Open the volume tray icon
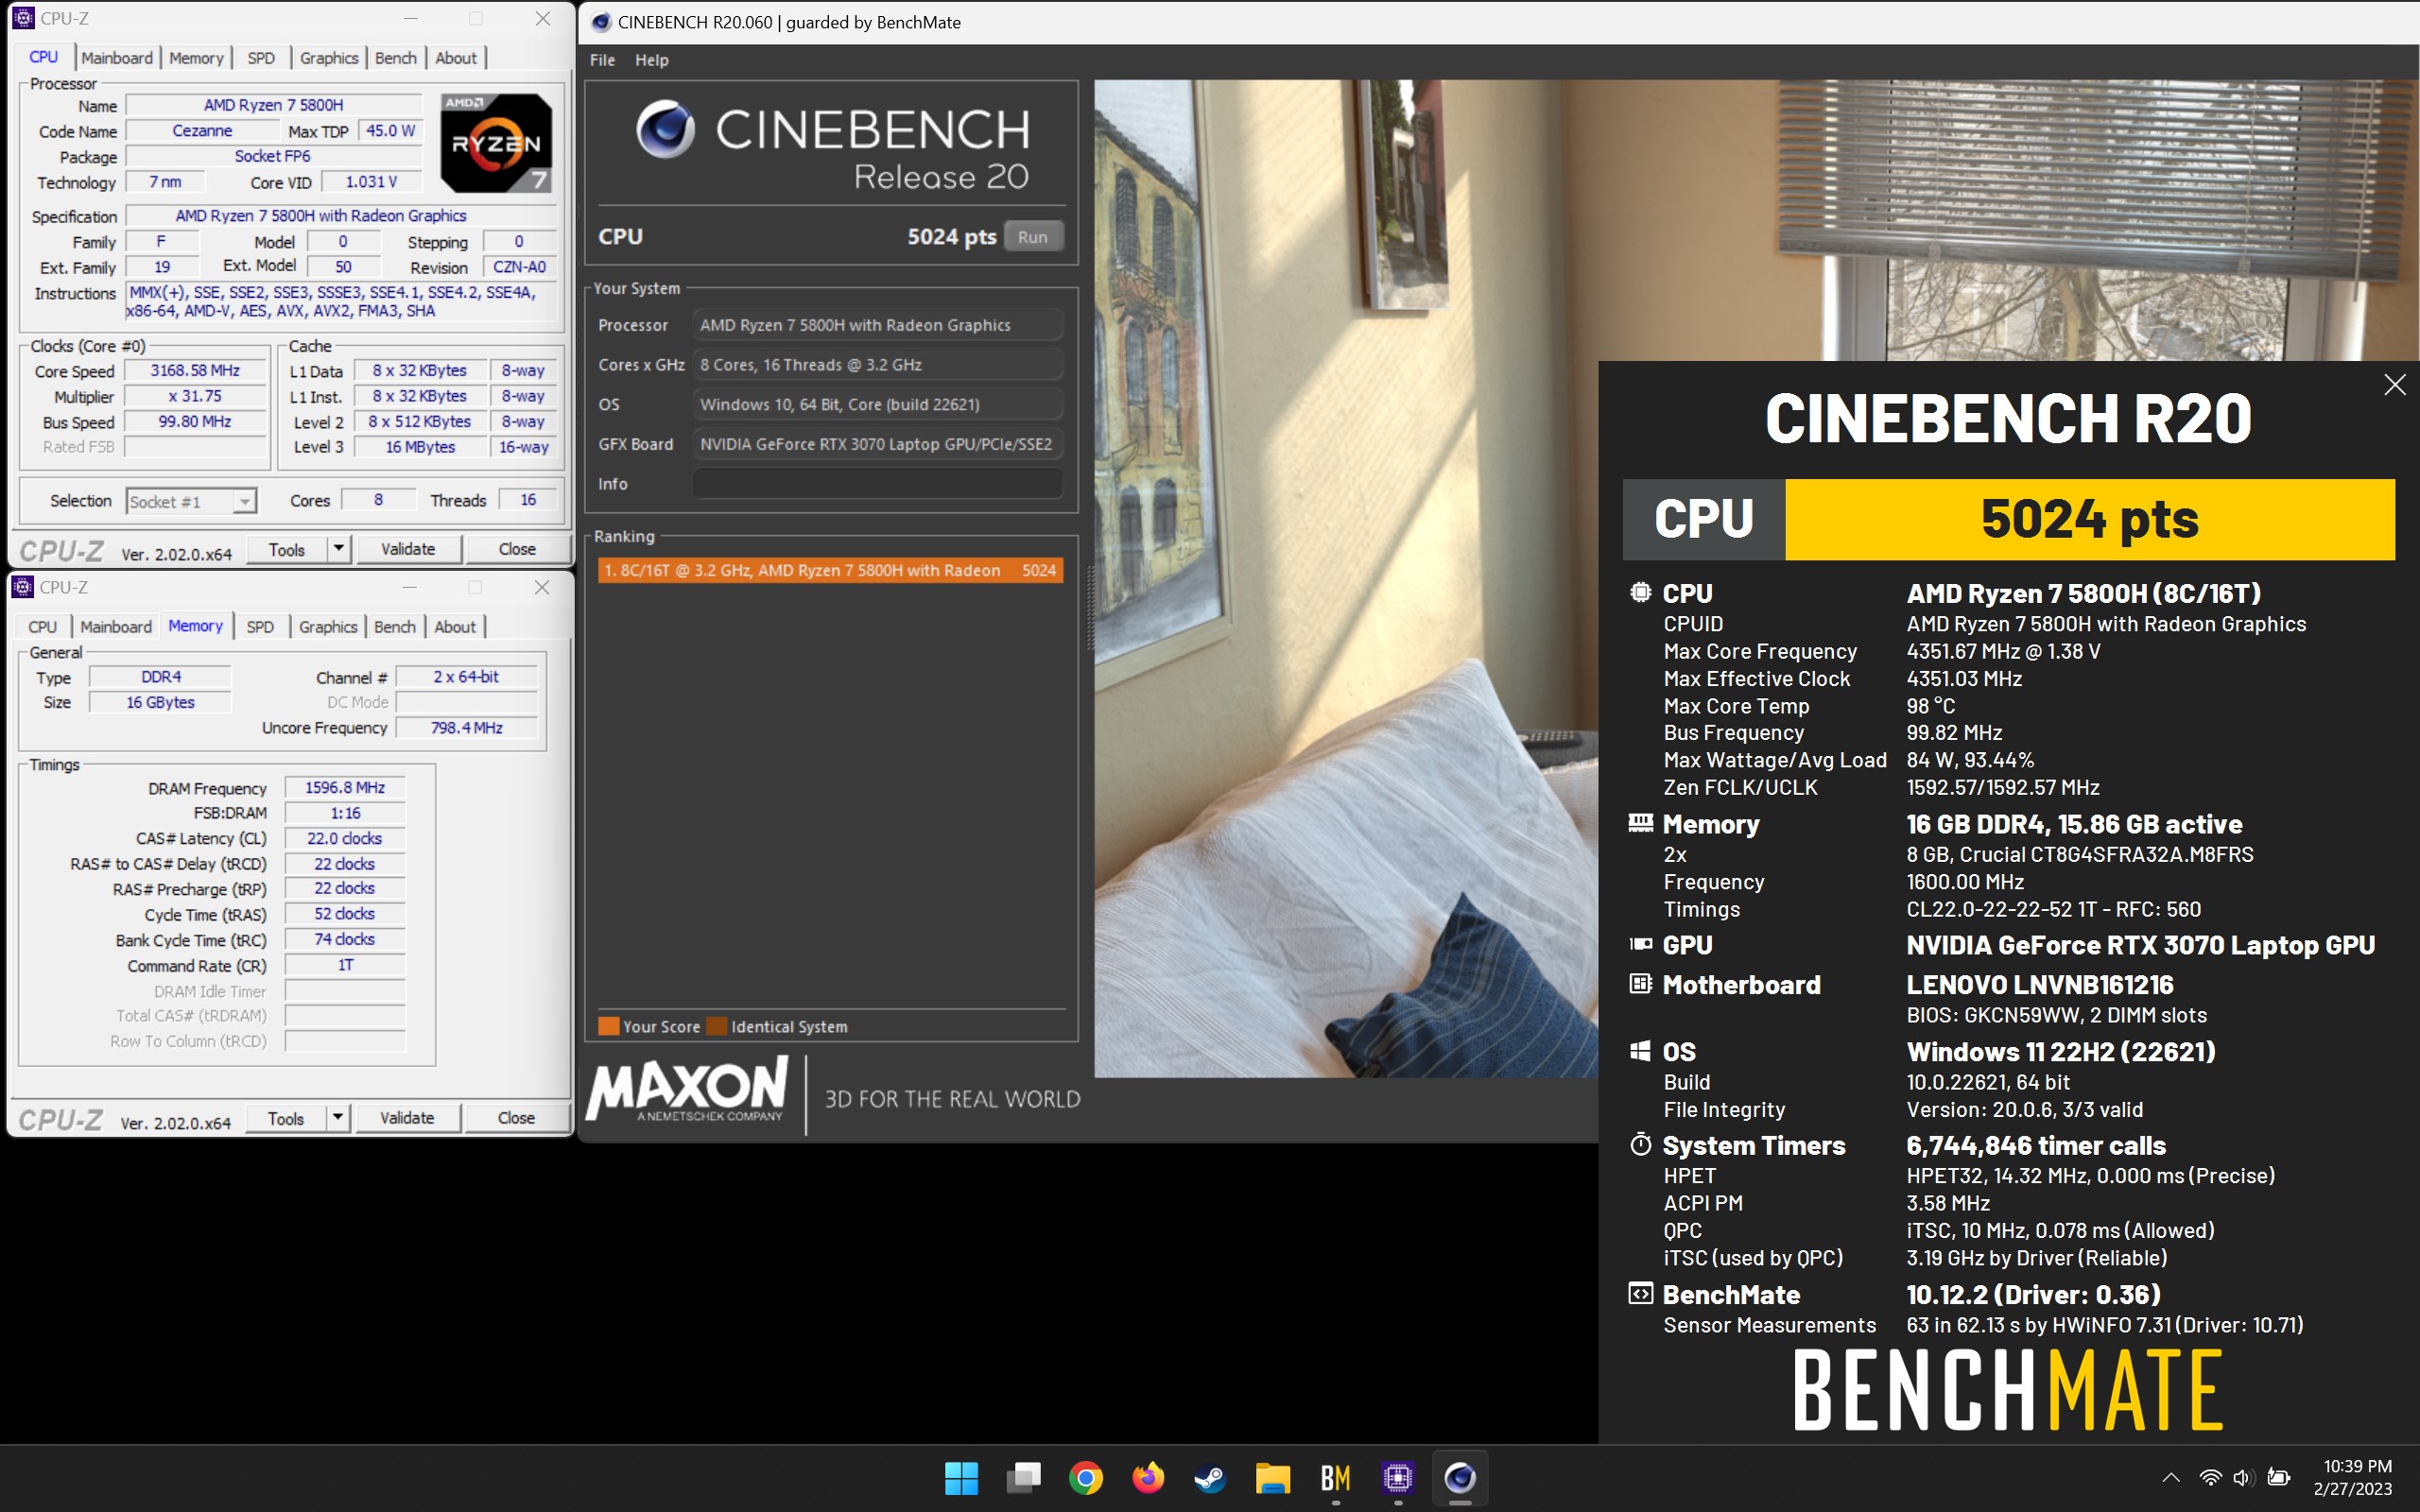 (2243, 1477)
